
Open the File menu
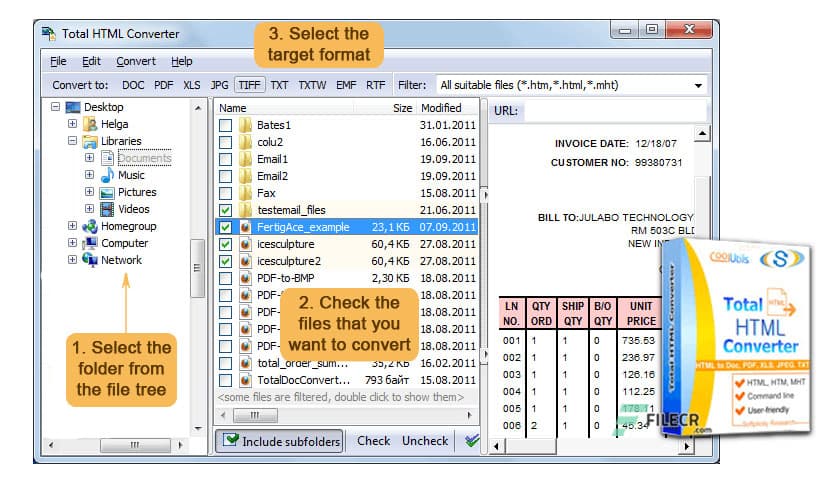pos(58,61)
